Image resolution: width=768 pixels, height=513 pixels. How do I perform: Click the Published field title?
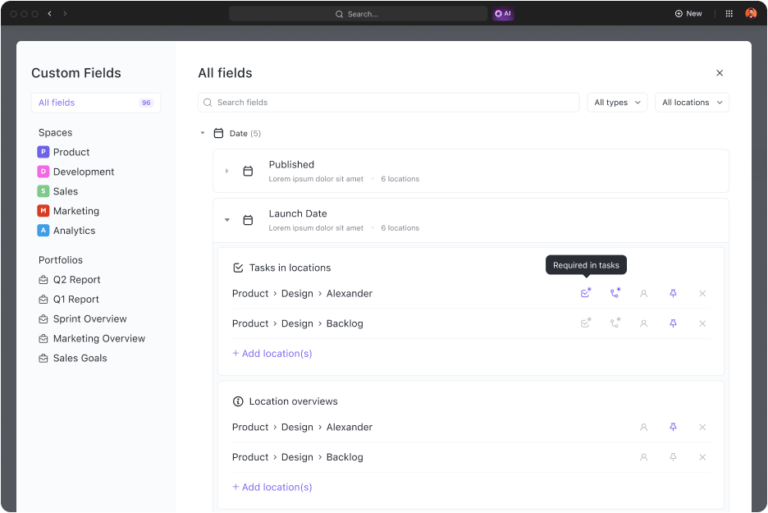291,165
